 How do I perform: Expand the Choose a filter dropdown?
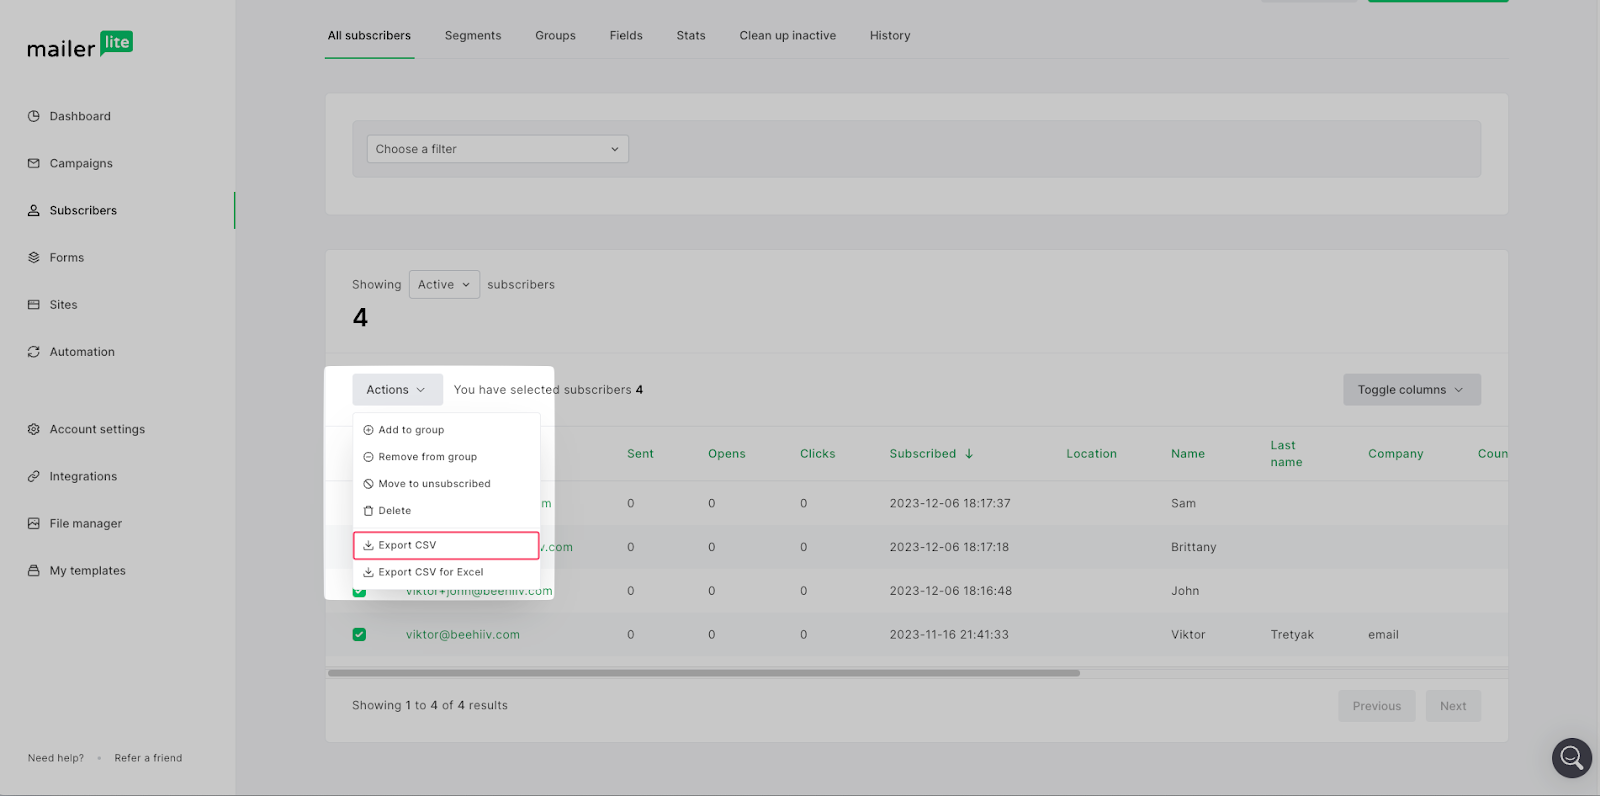[x=497, y=149]
